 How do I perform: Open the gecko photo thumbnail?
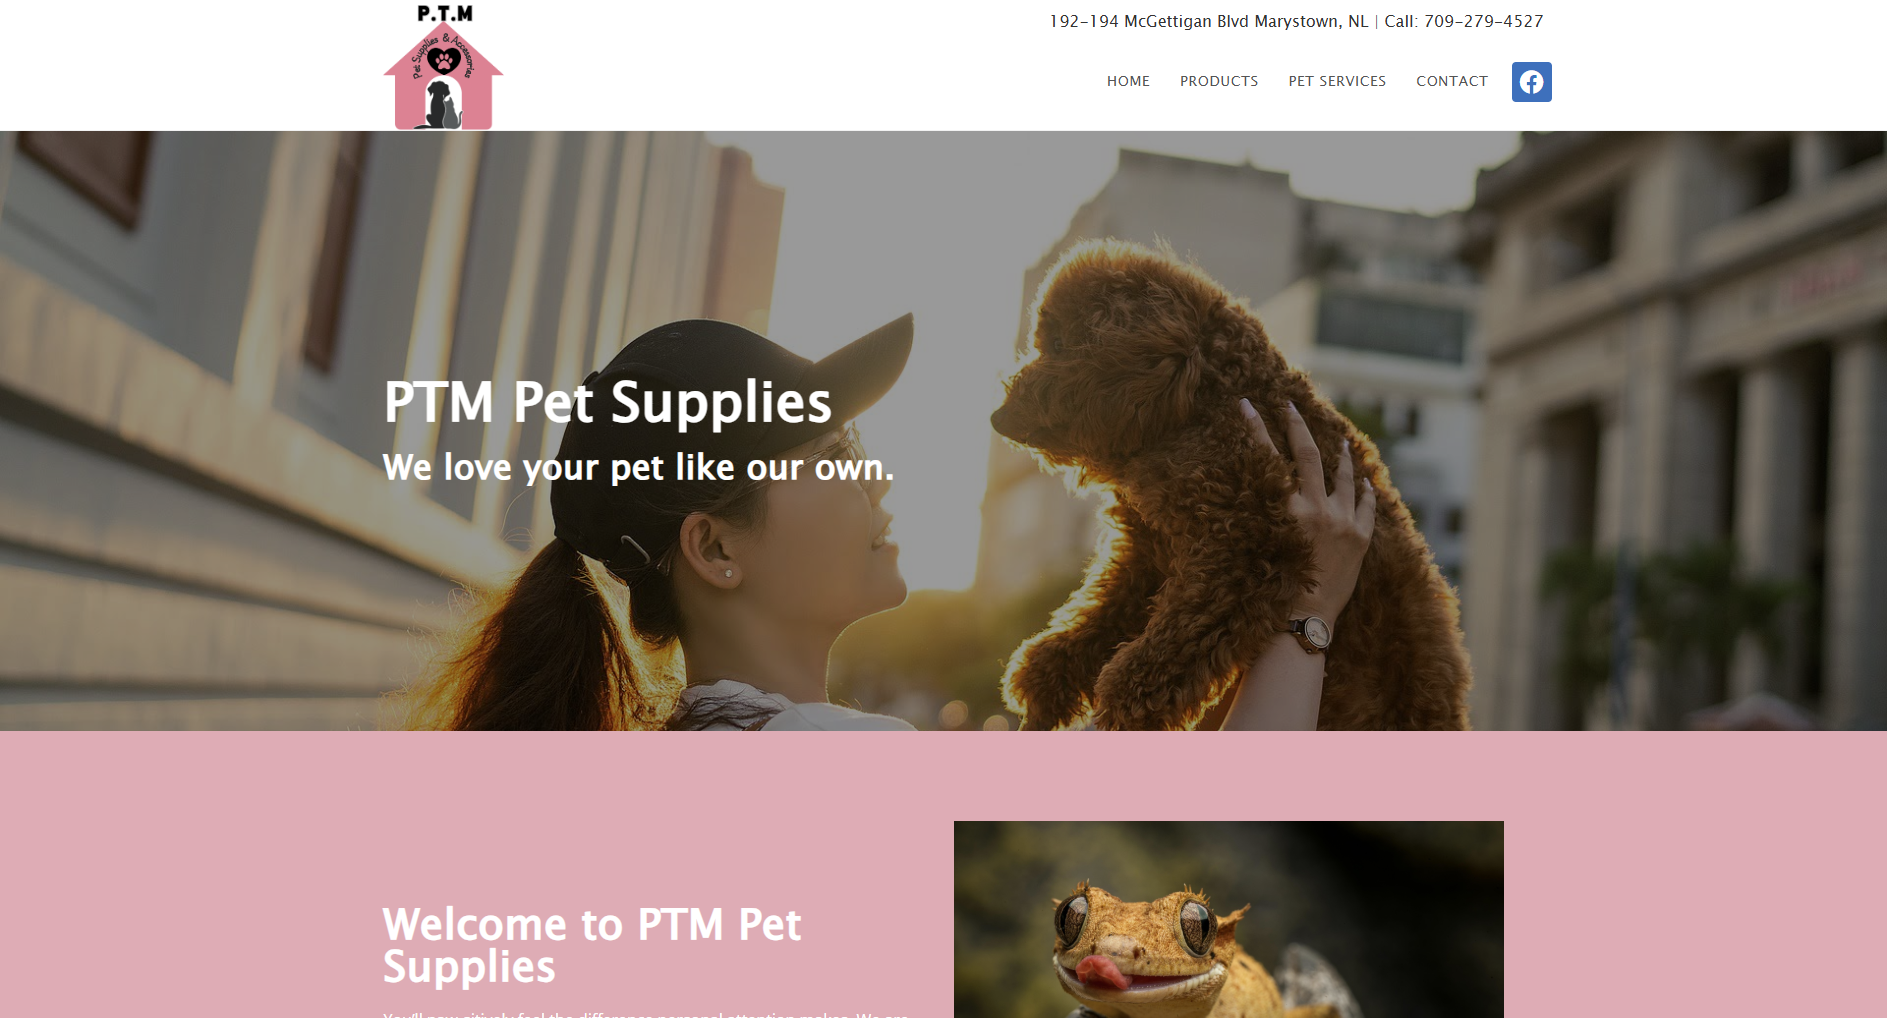[1228, 920]
